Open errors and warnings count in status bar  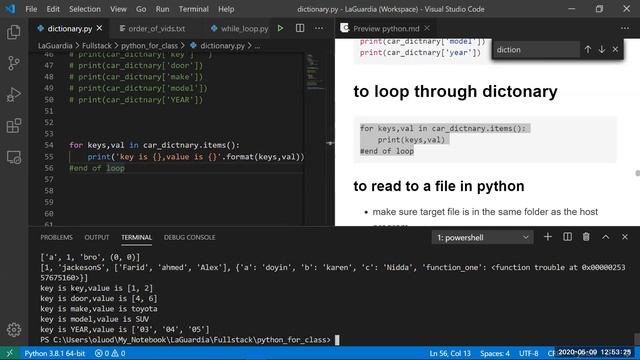click(x=110, y=353)
